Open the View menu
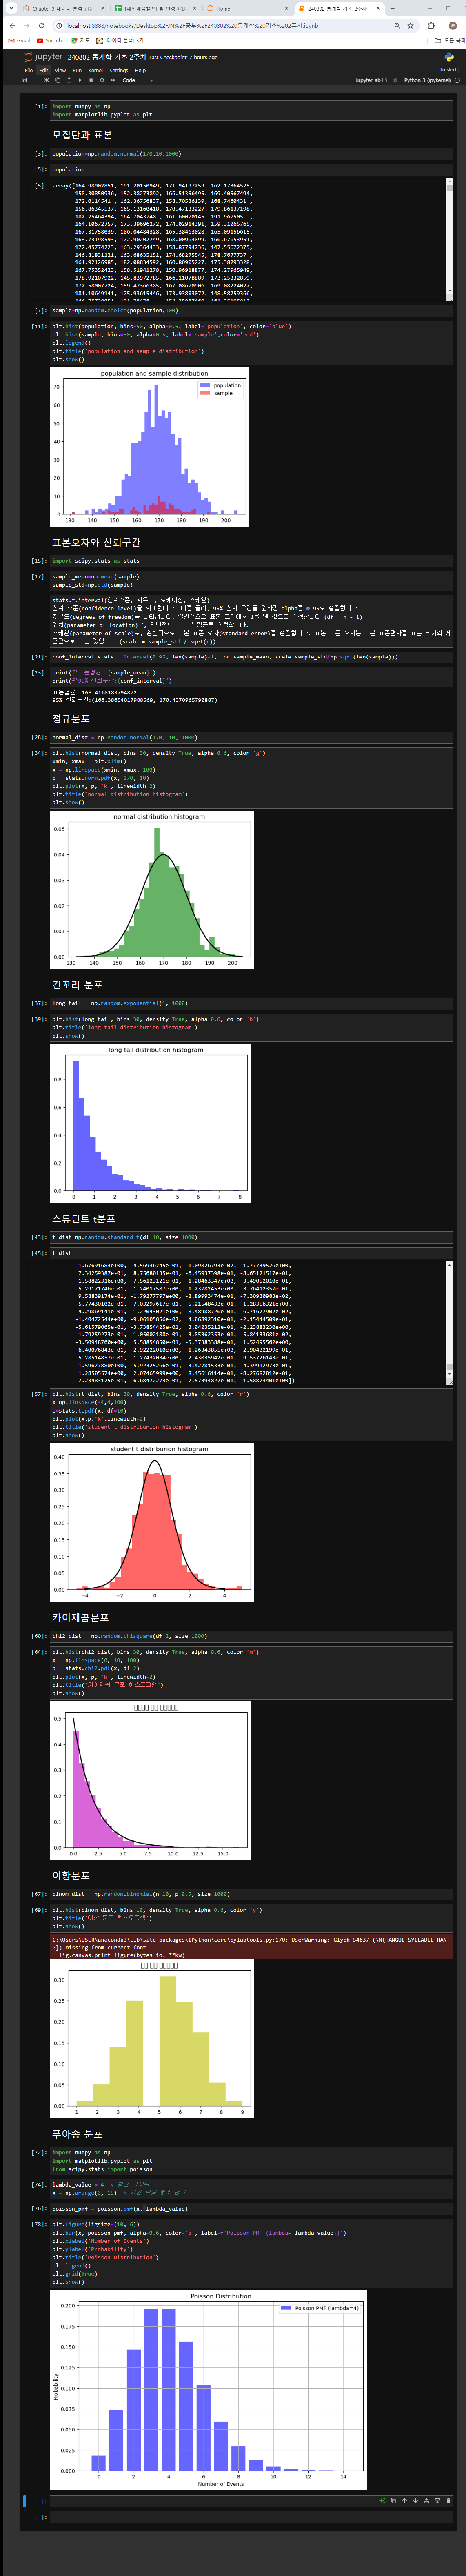Screen dimensions: 466x2576 [60, 71]
